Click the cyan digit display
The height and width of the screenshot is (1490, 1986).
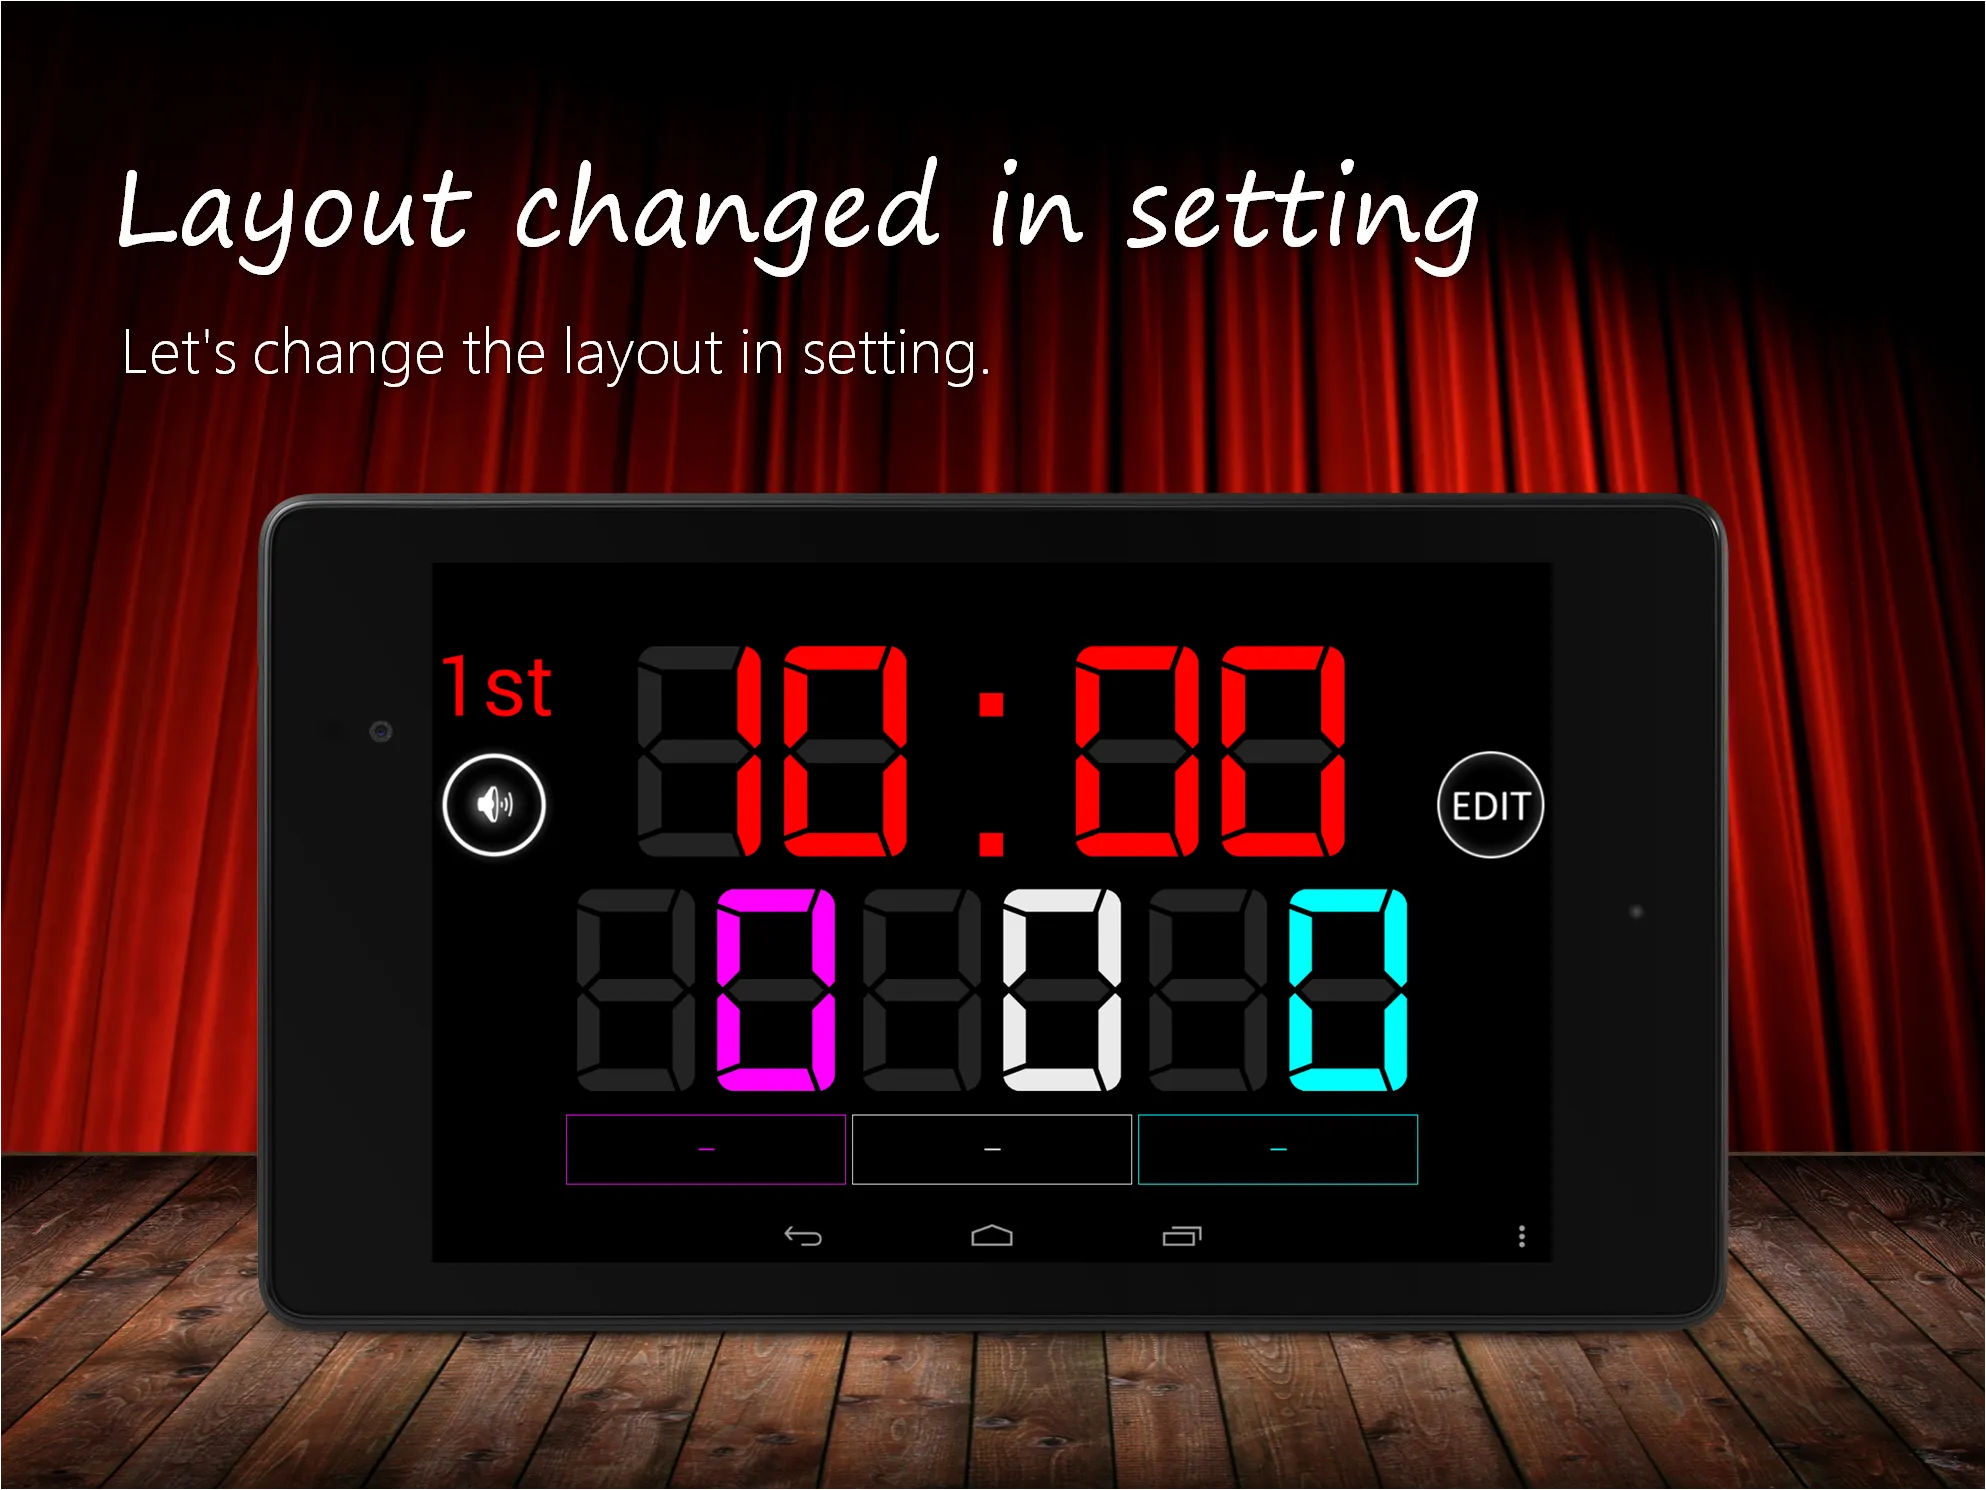click(x=1349, y=986)
